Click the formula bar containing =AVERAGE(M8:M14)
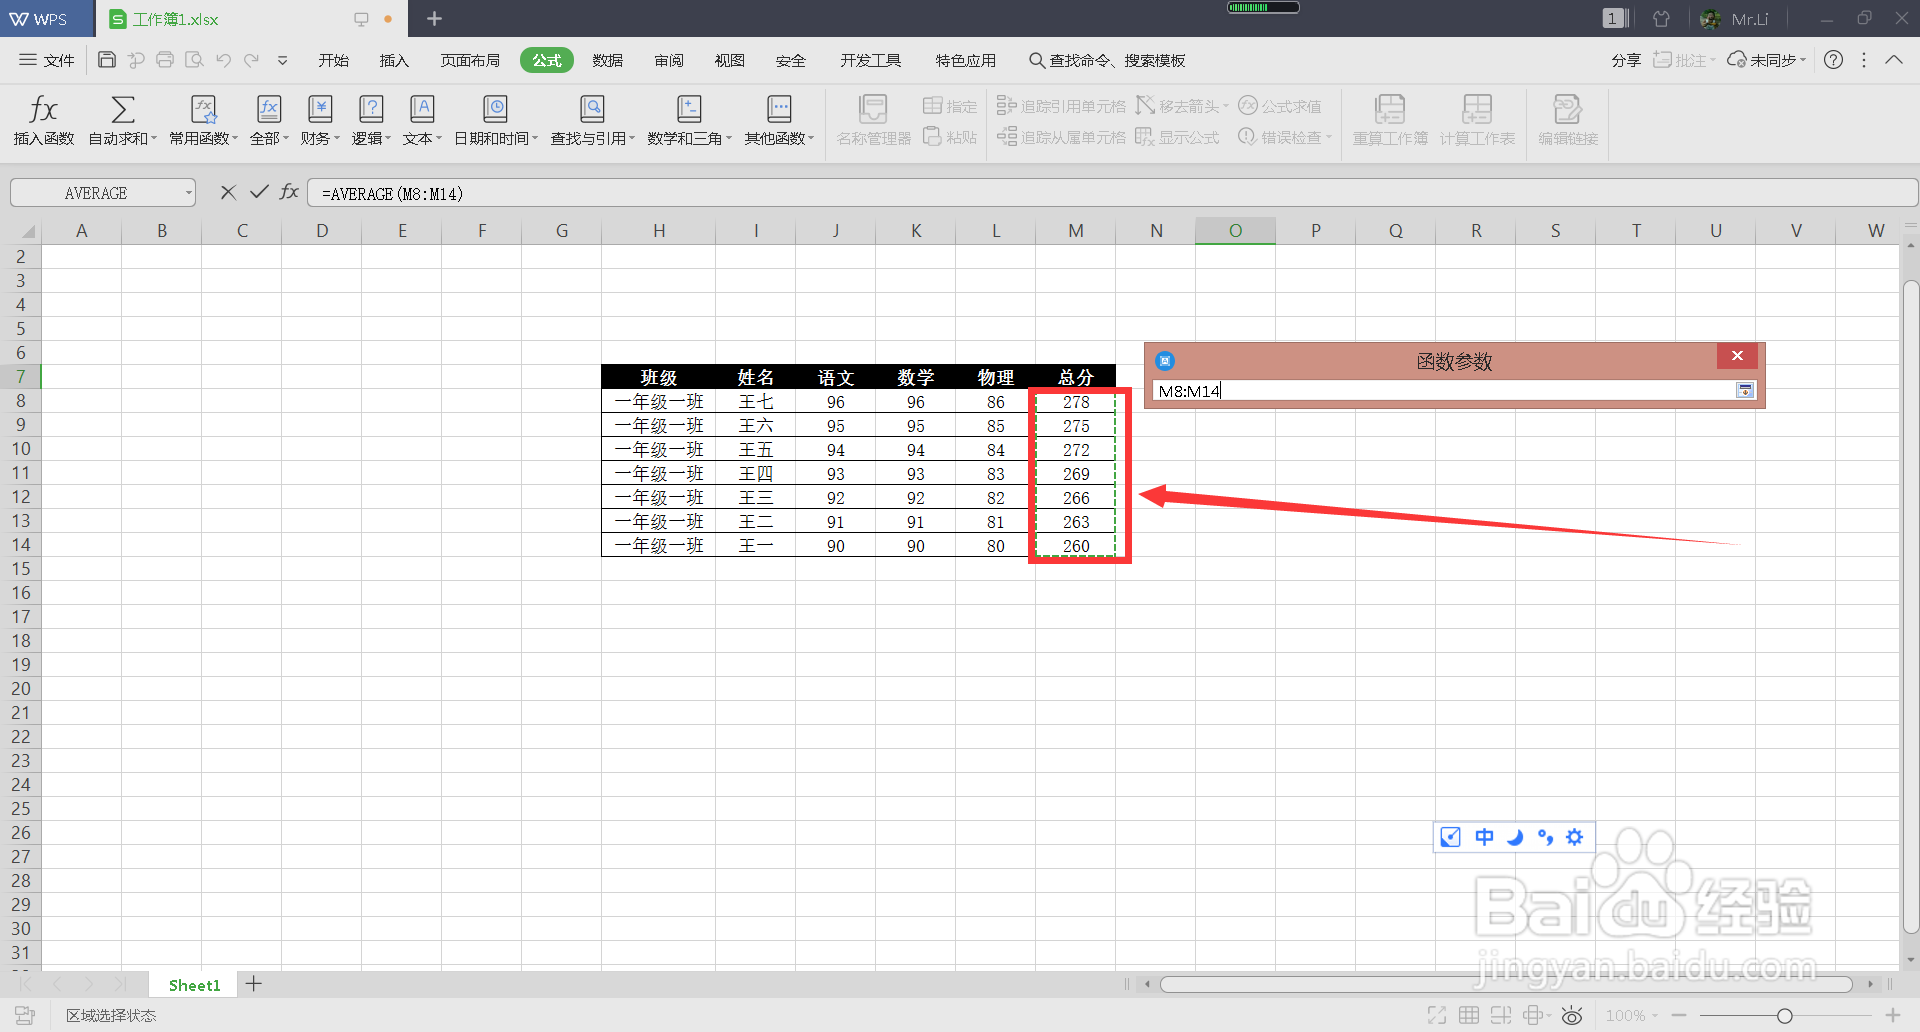 (1112, 193)
